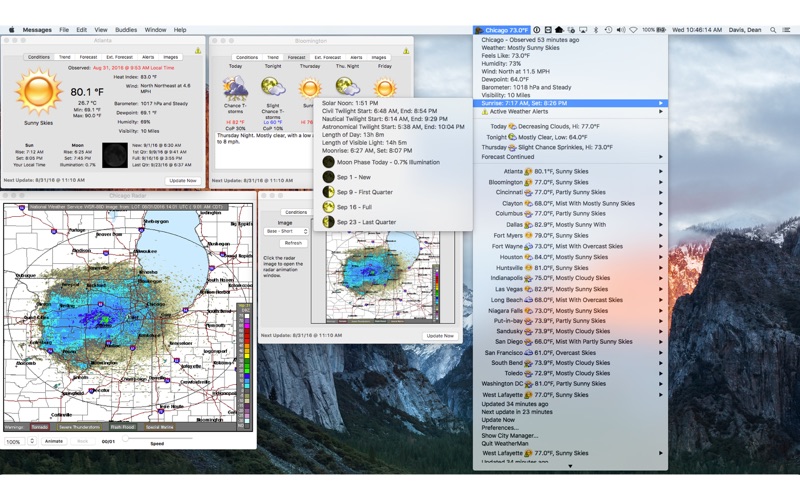
Task: Click the Sep 23 Last Quarter moon icon
Action: [329, 222]
